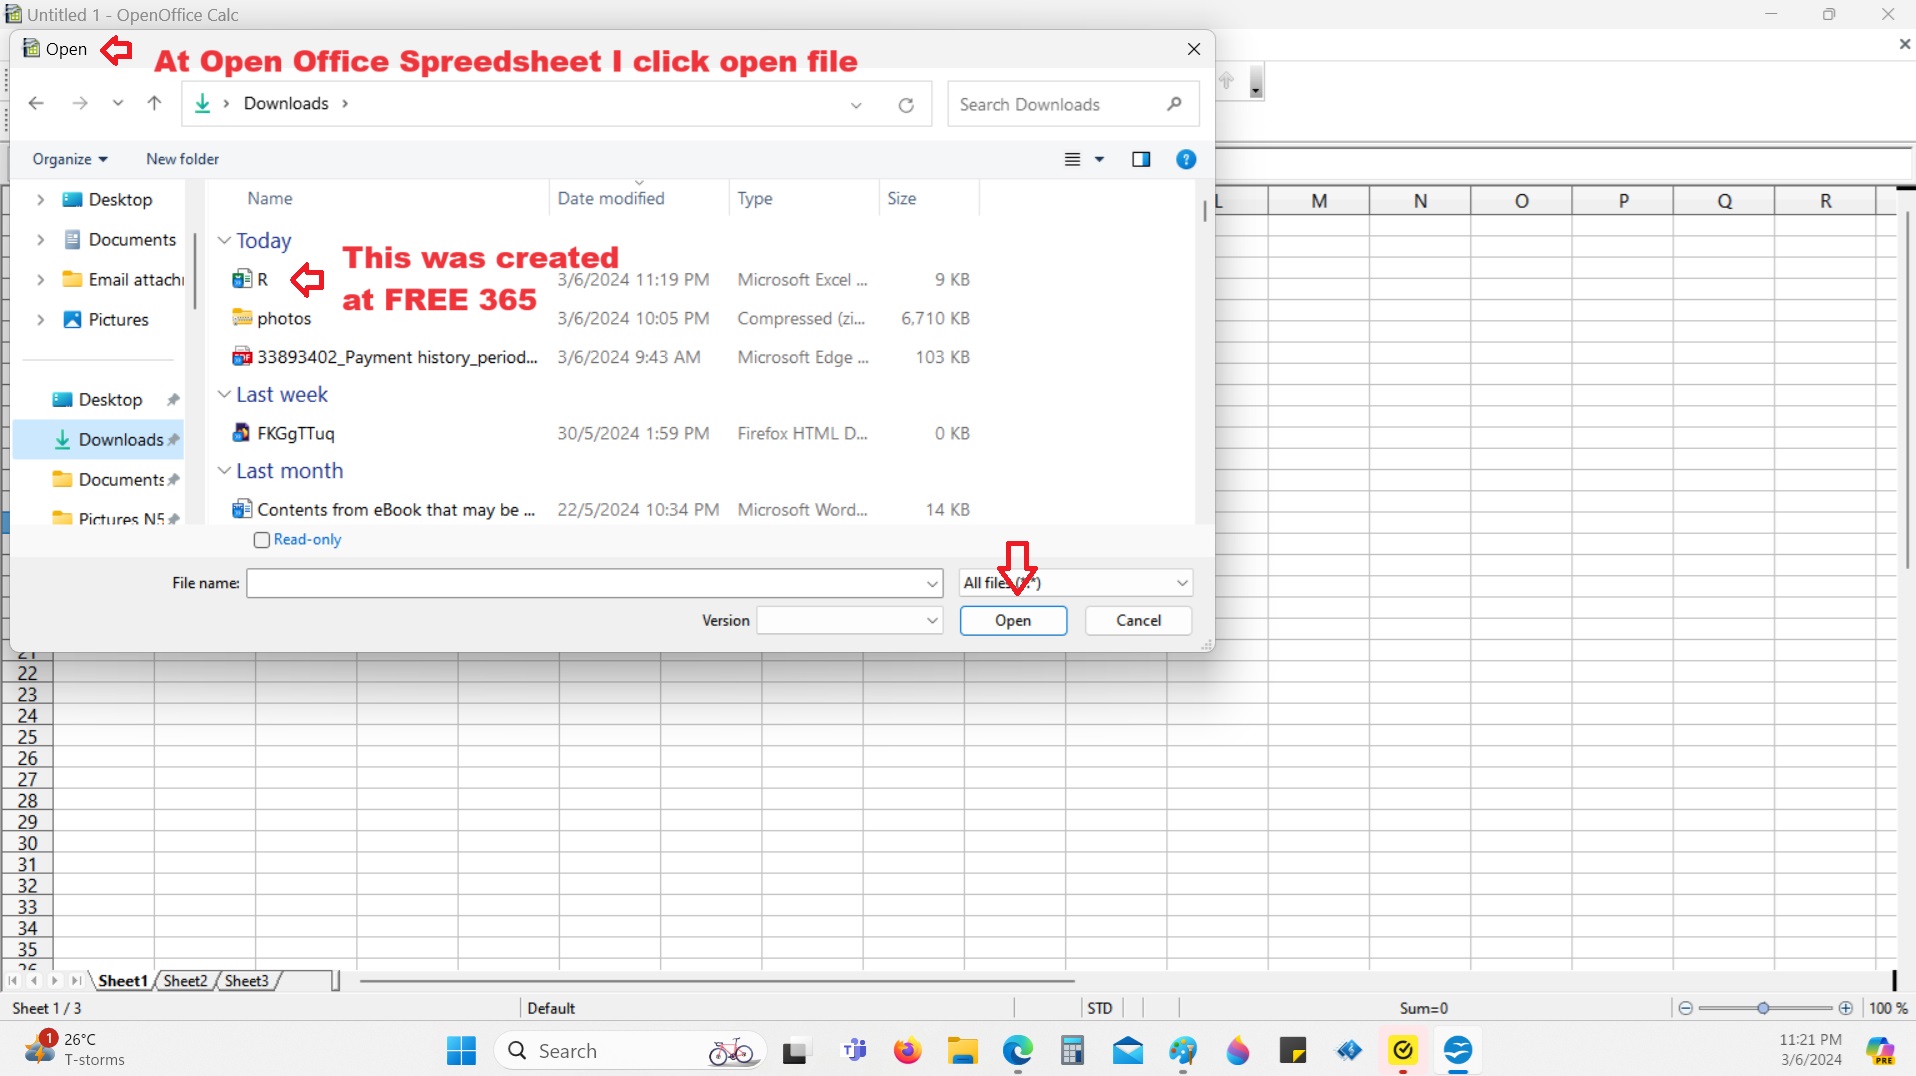Expand the Documents folder in the tree
The width and height of the screenshot is (1916, 1076).
(x=40, y=240)
